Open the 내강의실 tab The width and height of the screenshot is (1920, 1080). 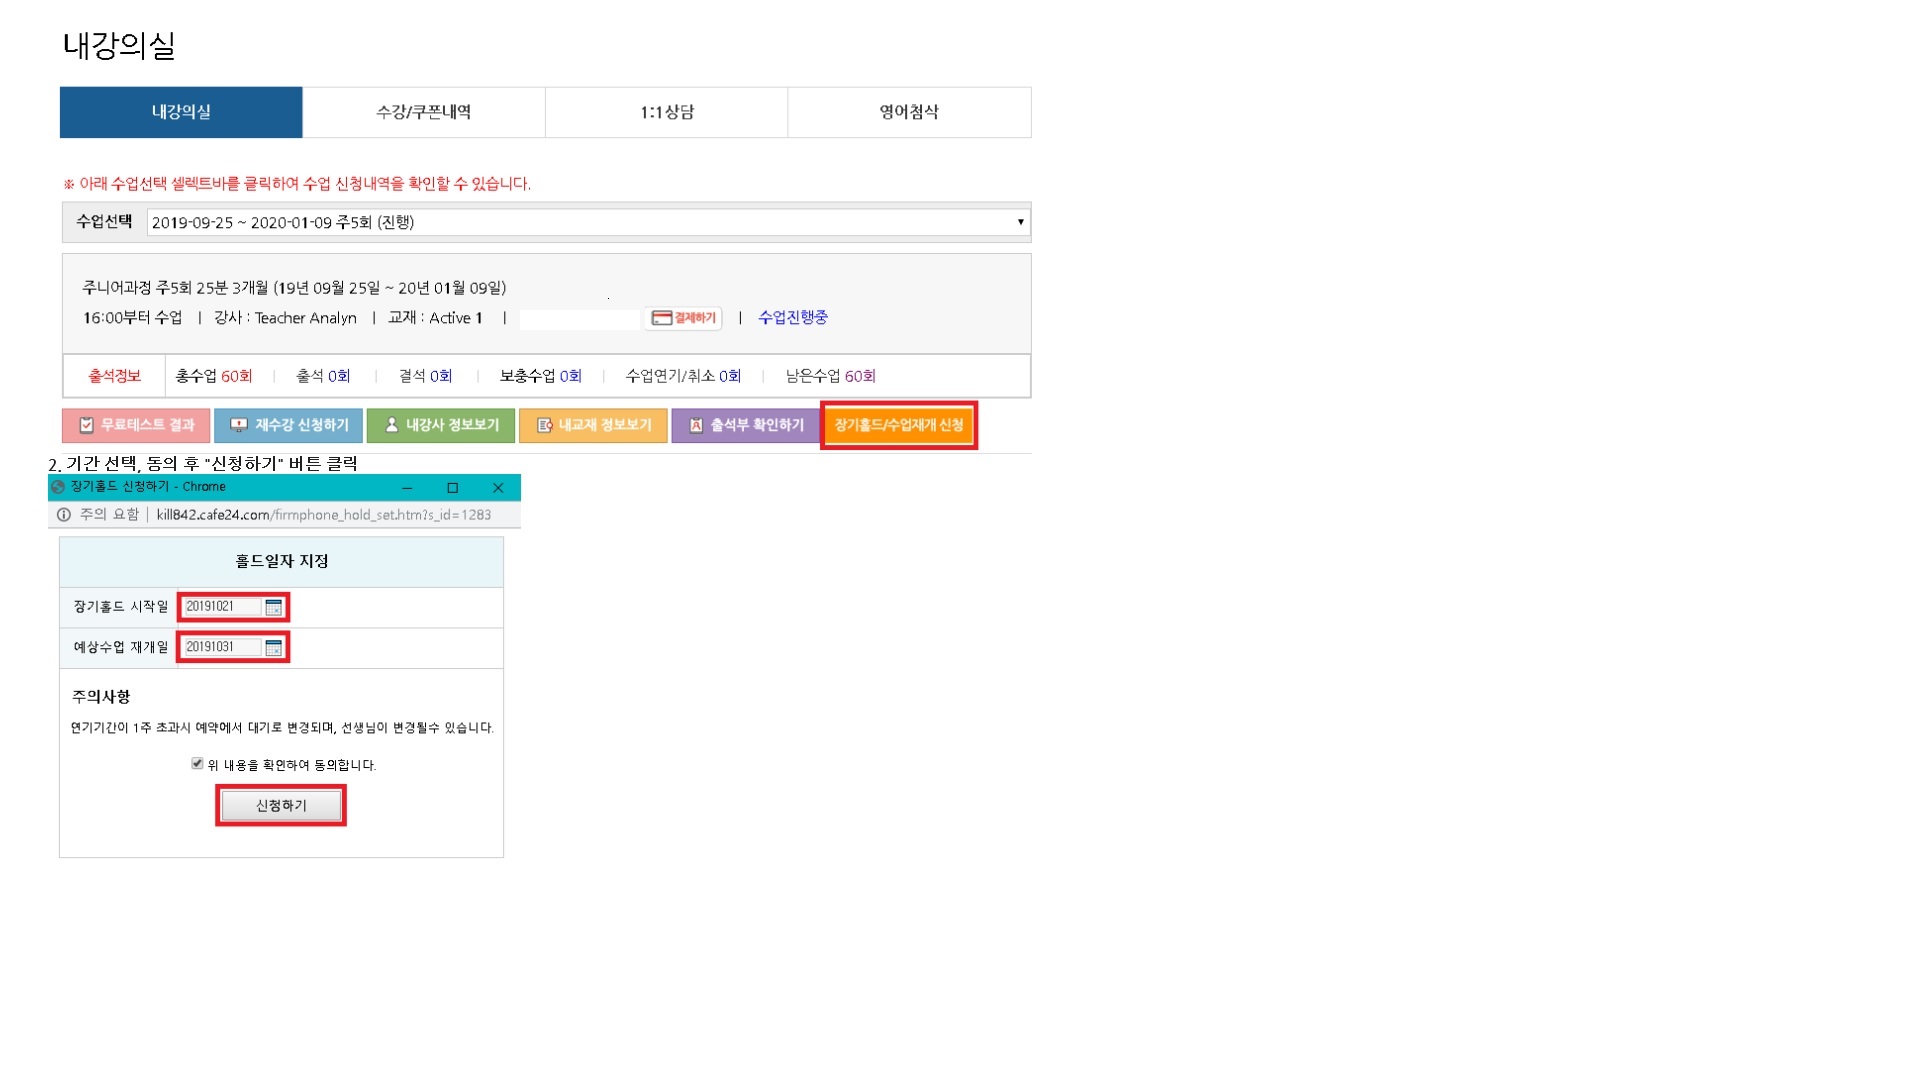click(x=181, y=112)
